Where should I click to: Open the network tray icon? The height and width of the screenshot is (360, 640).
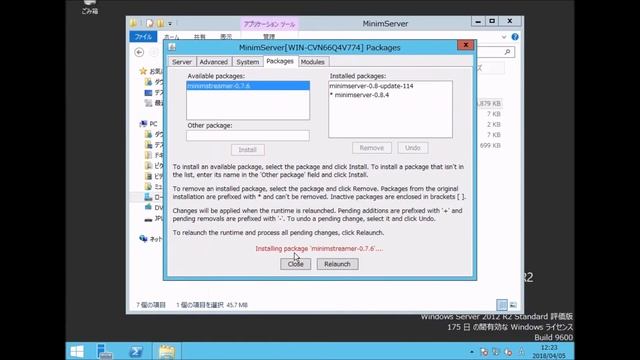click(496, 351)
